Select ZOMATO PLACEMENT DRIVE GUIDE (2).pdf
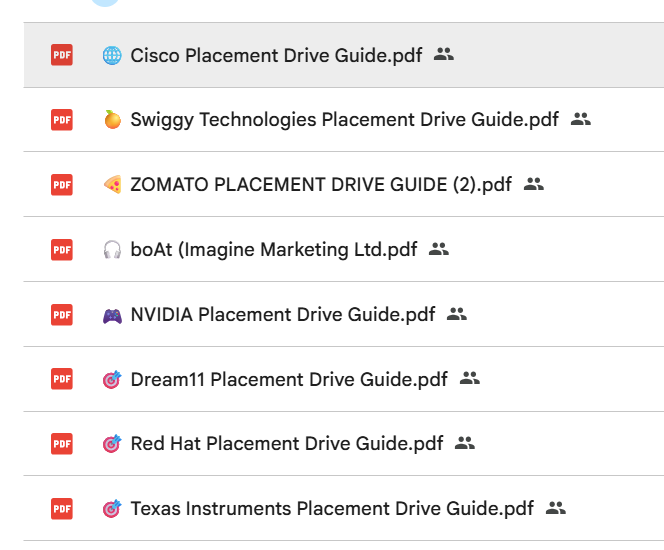Viewport: 664px width, 550px height. point(321,185)
